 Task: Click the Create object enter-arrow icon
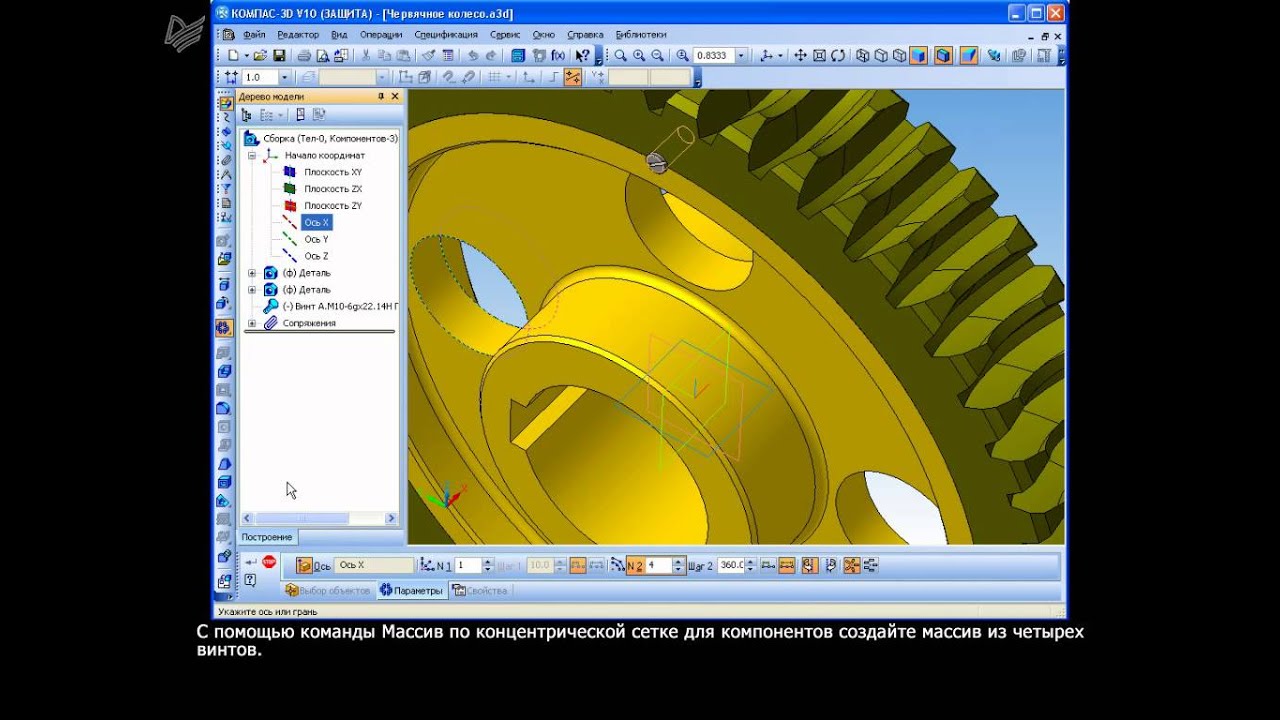click(x=251, y=561)
